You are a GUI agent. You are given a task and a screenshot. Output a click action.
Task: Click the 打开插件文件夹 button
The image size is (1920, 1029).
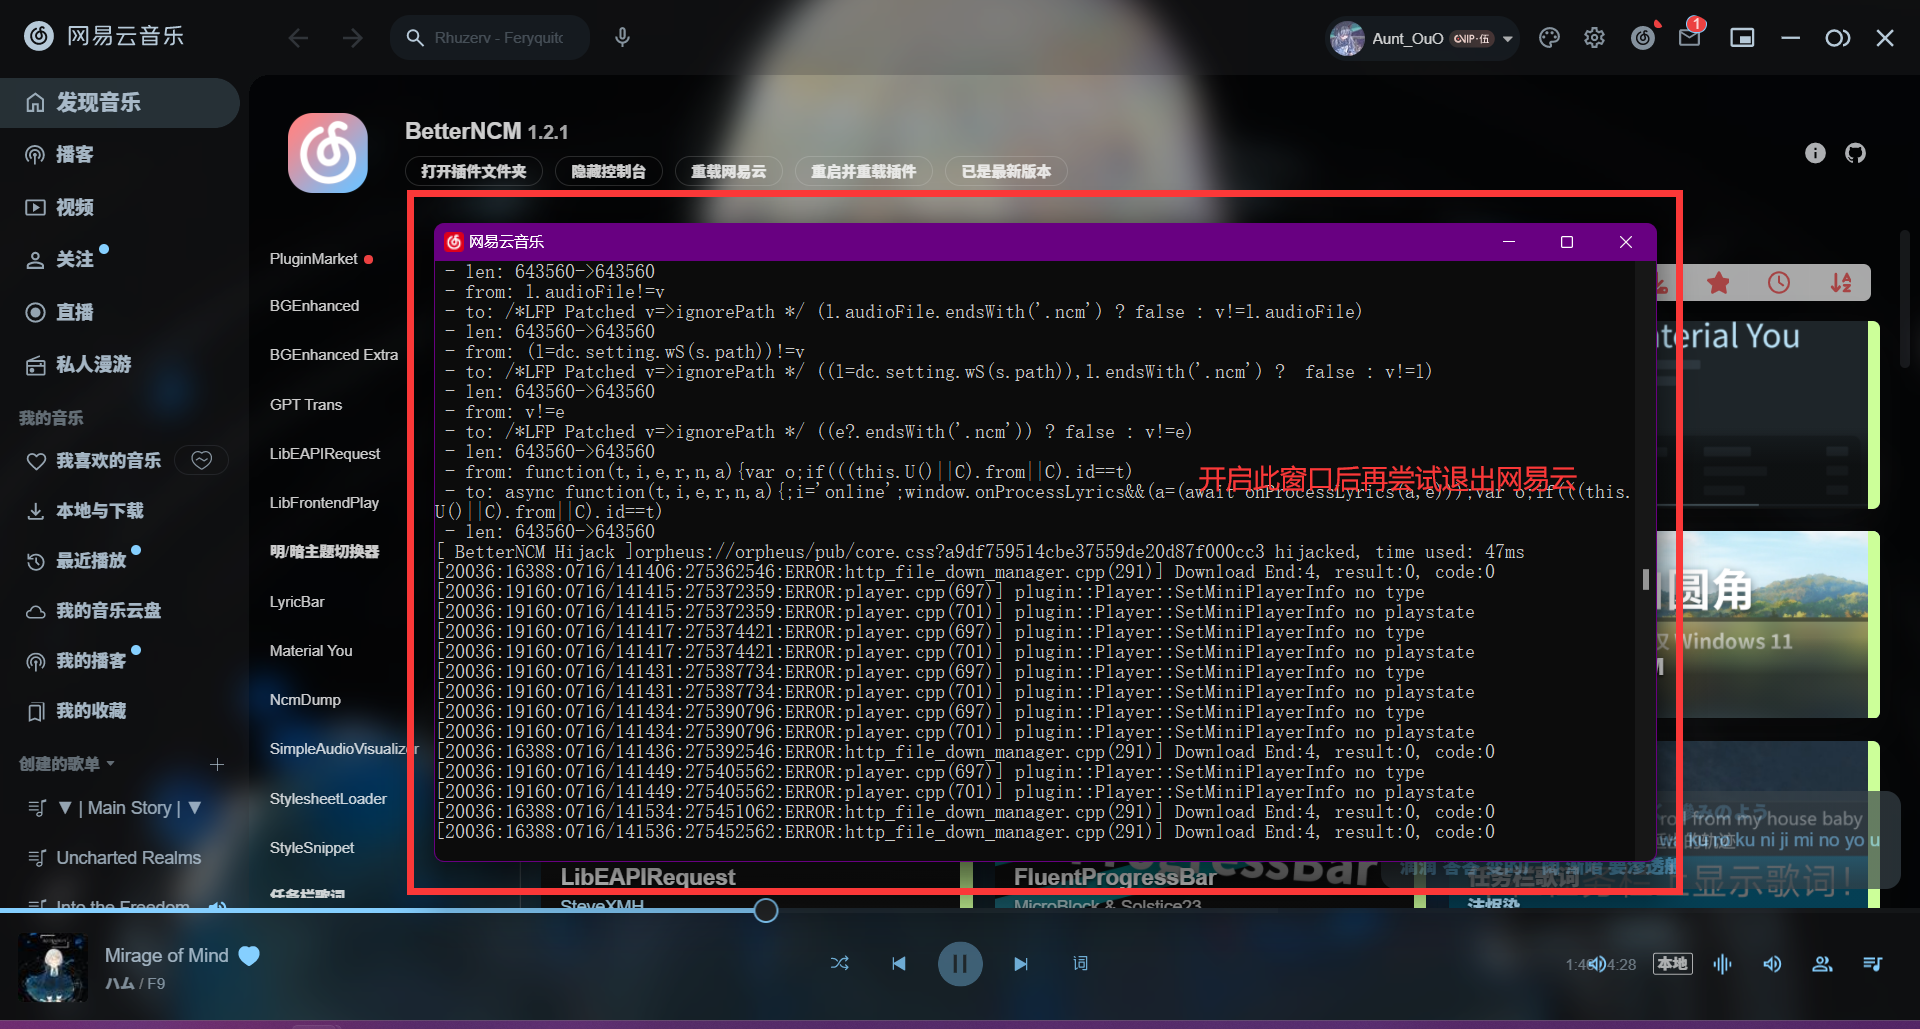(474, 171)
